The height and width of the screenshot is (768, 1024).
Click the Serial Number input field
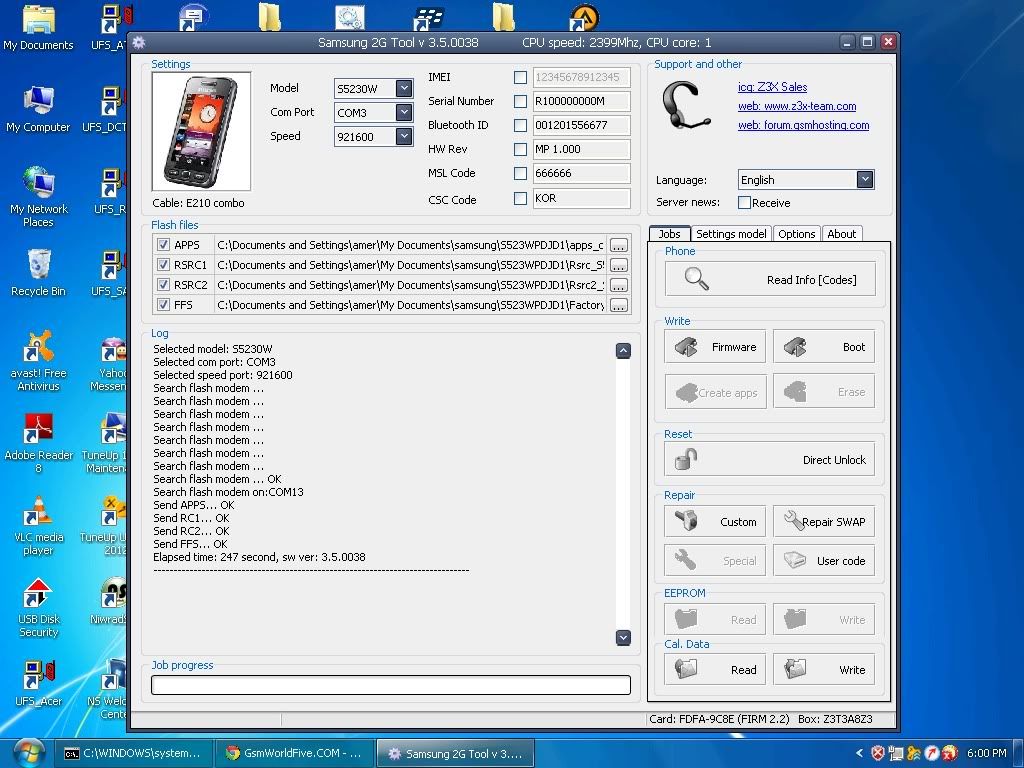(x=581, y=101)
